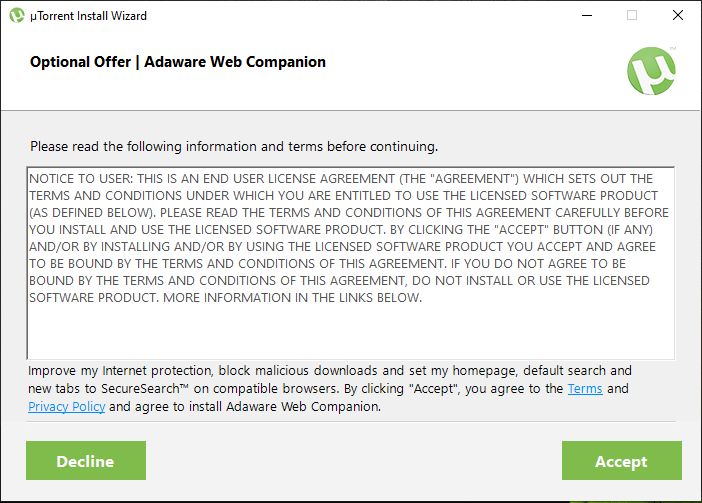Decline the Adaware Web Companion offer

(x=86, y=460)
